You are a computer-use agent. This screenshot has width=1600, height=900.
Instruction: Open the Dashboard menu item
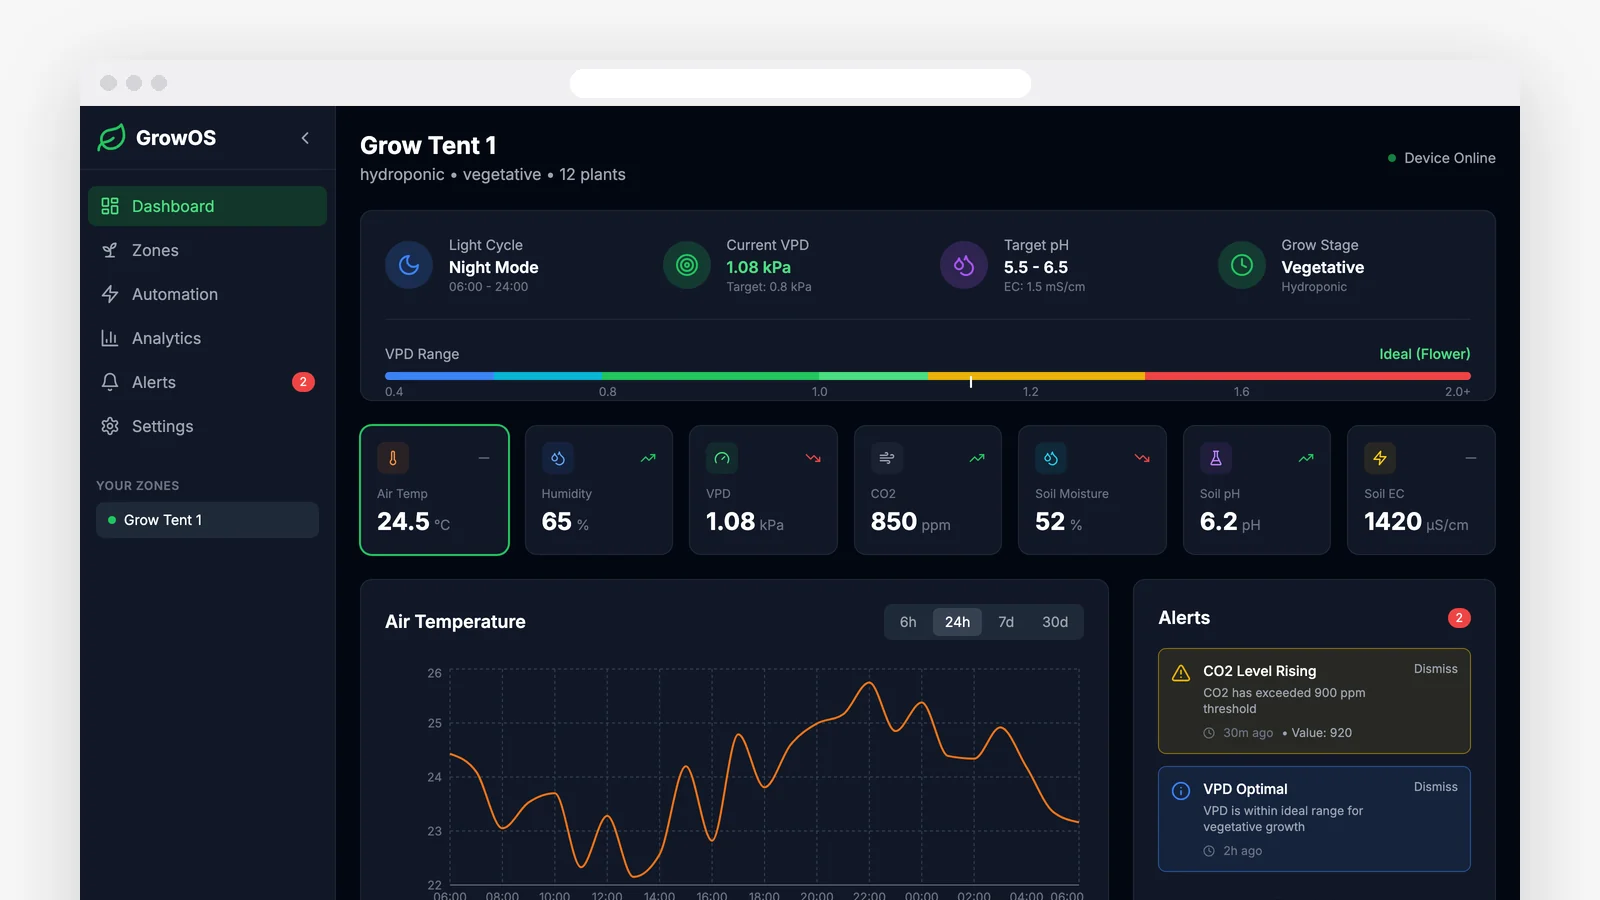(207, 206)
